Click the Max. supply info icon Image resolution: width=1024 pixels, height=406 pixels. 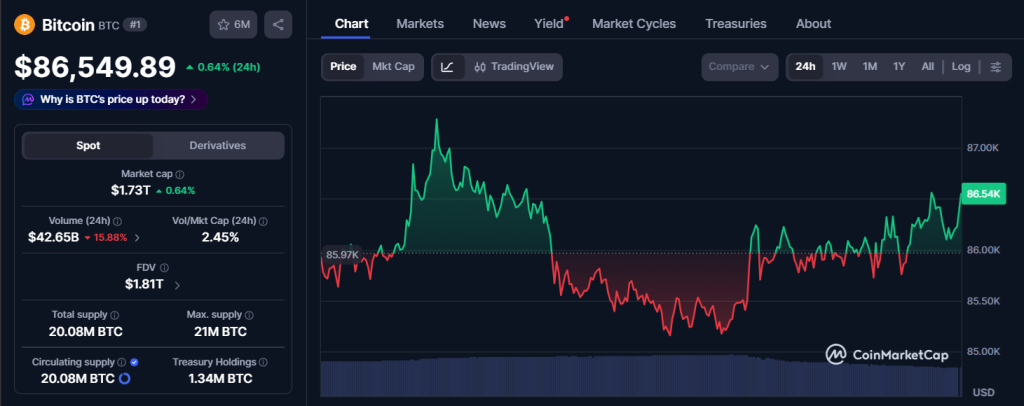[249, 315]
